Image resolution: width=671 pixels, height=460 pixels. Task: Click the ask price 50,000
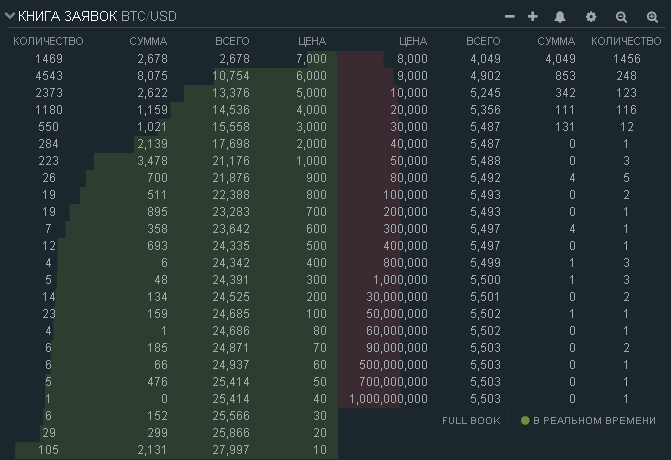pos(409,161)
